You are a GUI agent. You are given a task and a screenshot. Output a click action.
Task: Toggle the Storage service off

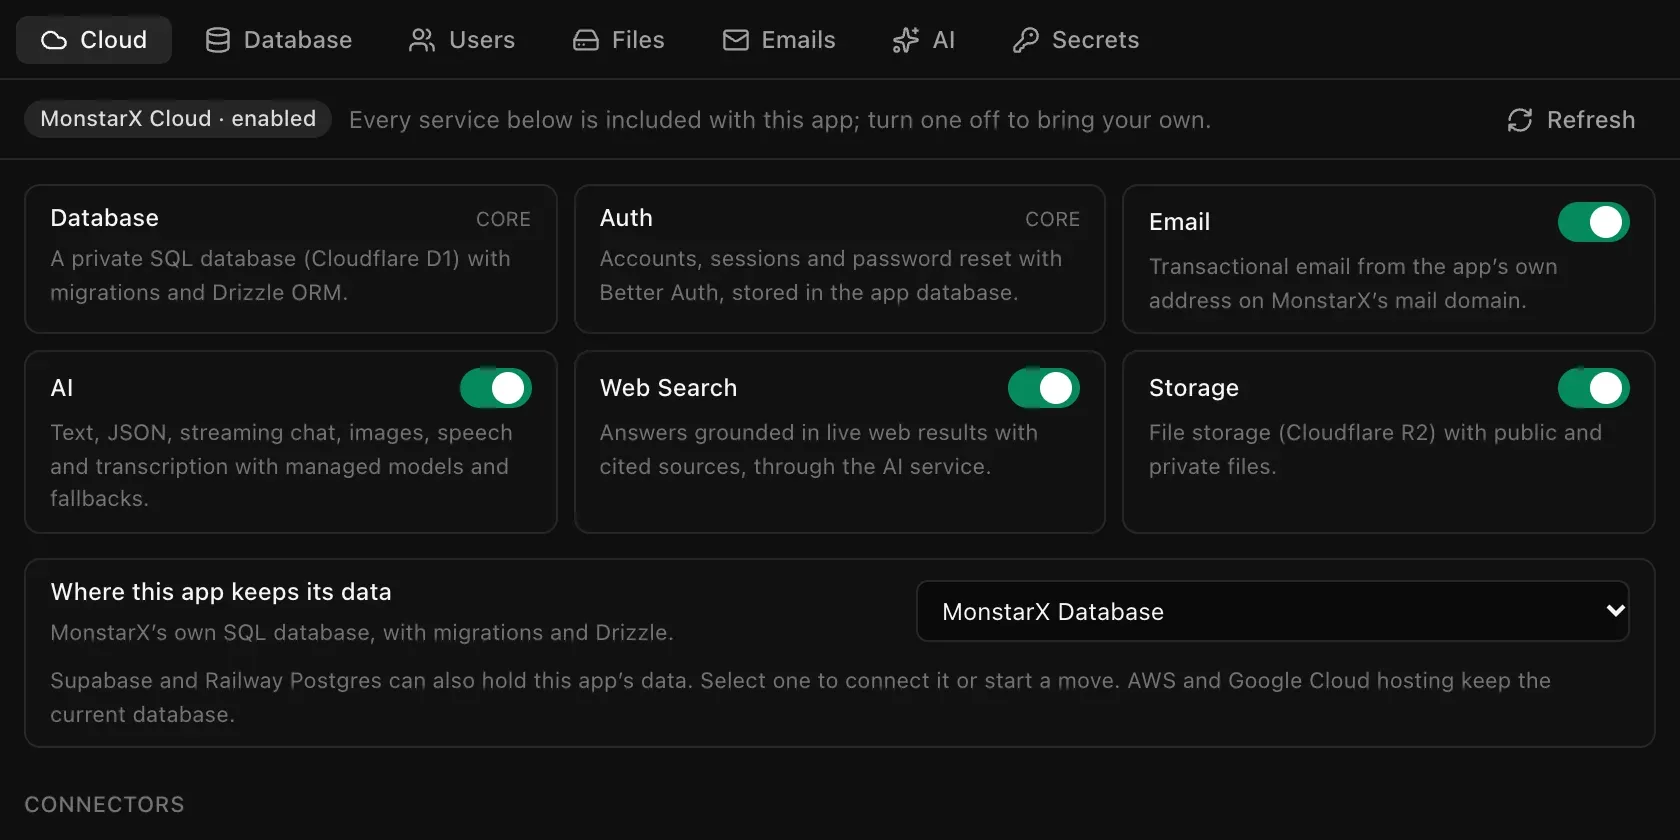(1594, 388)
